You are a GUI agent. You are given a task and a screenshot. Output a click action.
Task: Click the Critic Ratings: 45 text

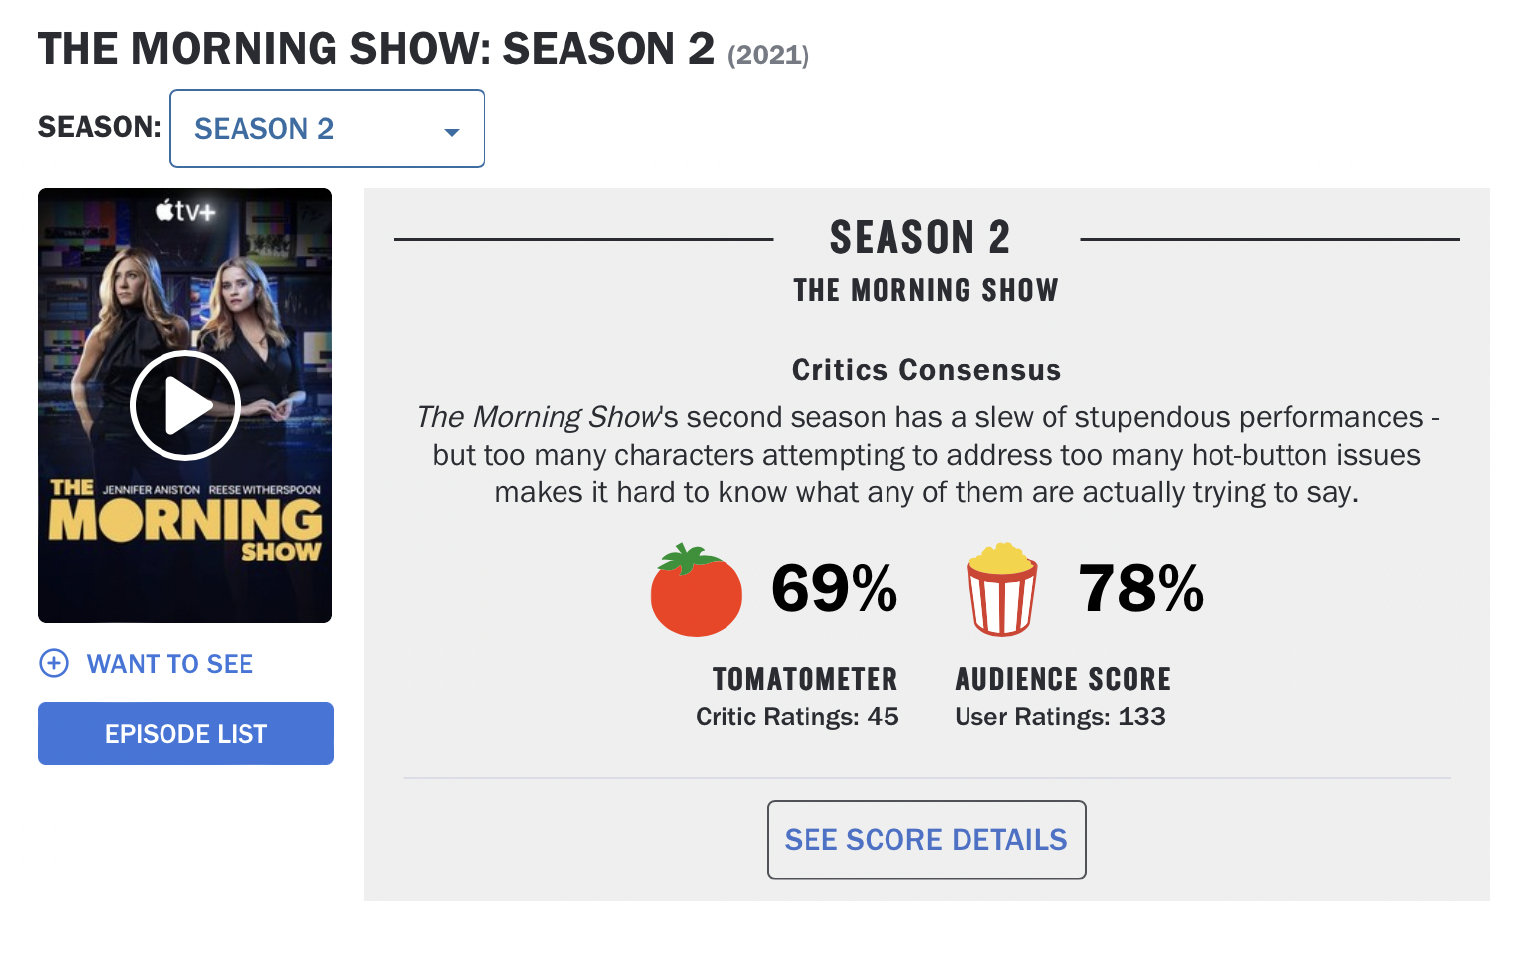797,717
